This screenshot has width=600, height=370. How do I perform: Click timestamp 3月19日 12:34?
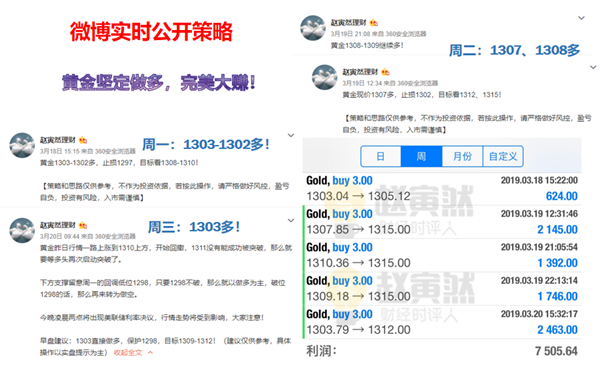[x=362, y=83]
